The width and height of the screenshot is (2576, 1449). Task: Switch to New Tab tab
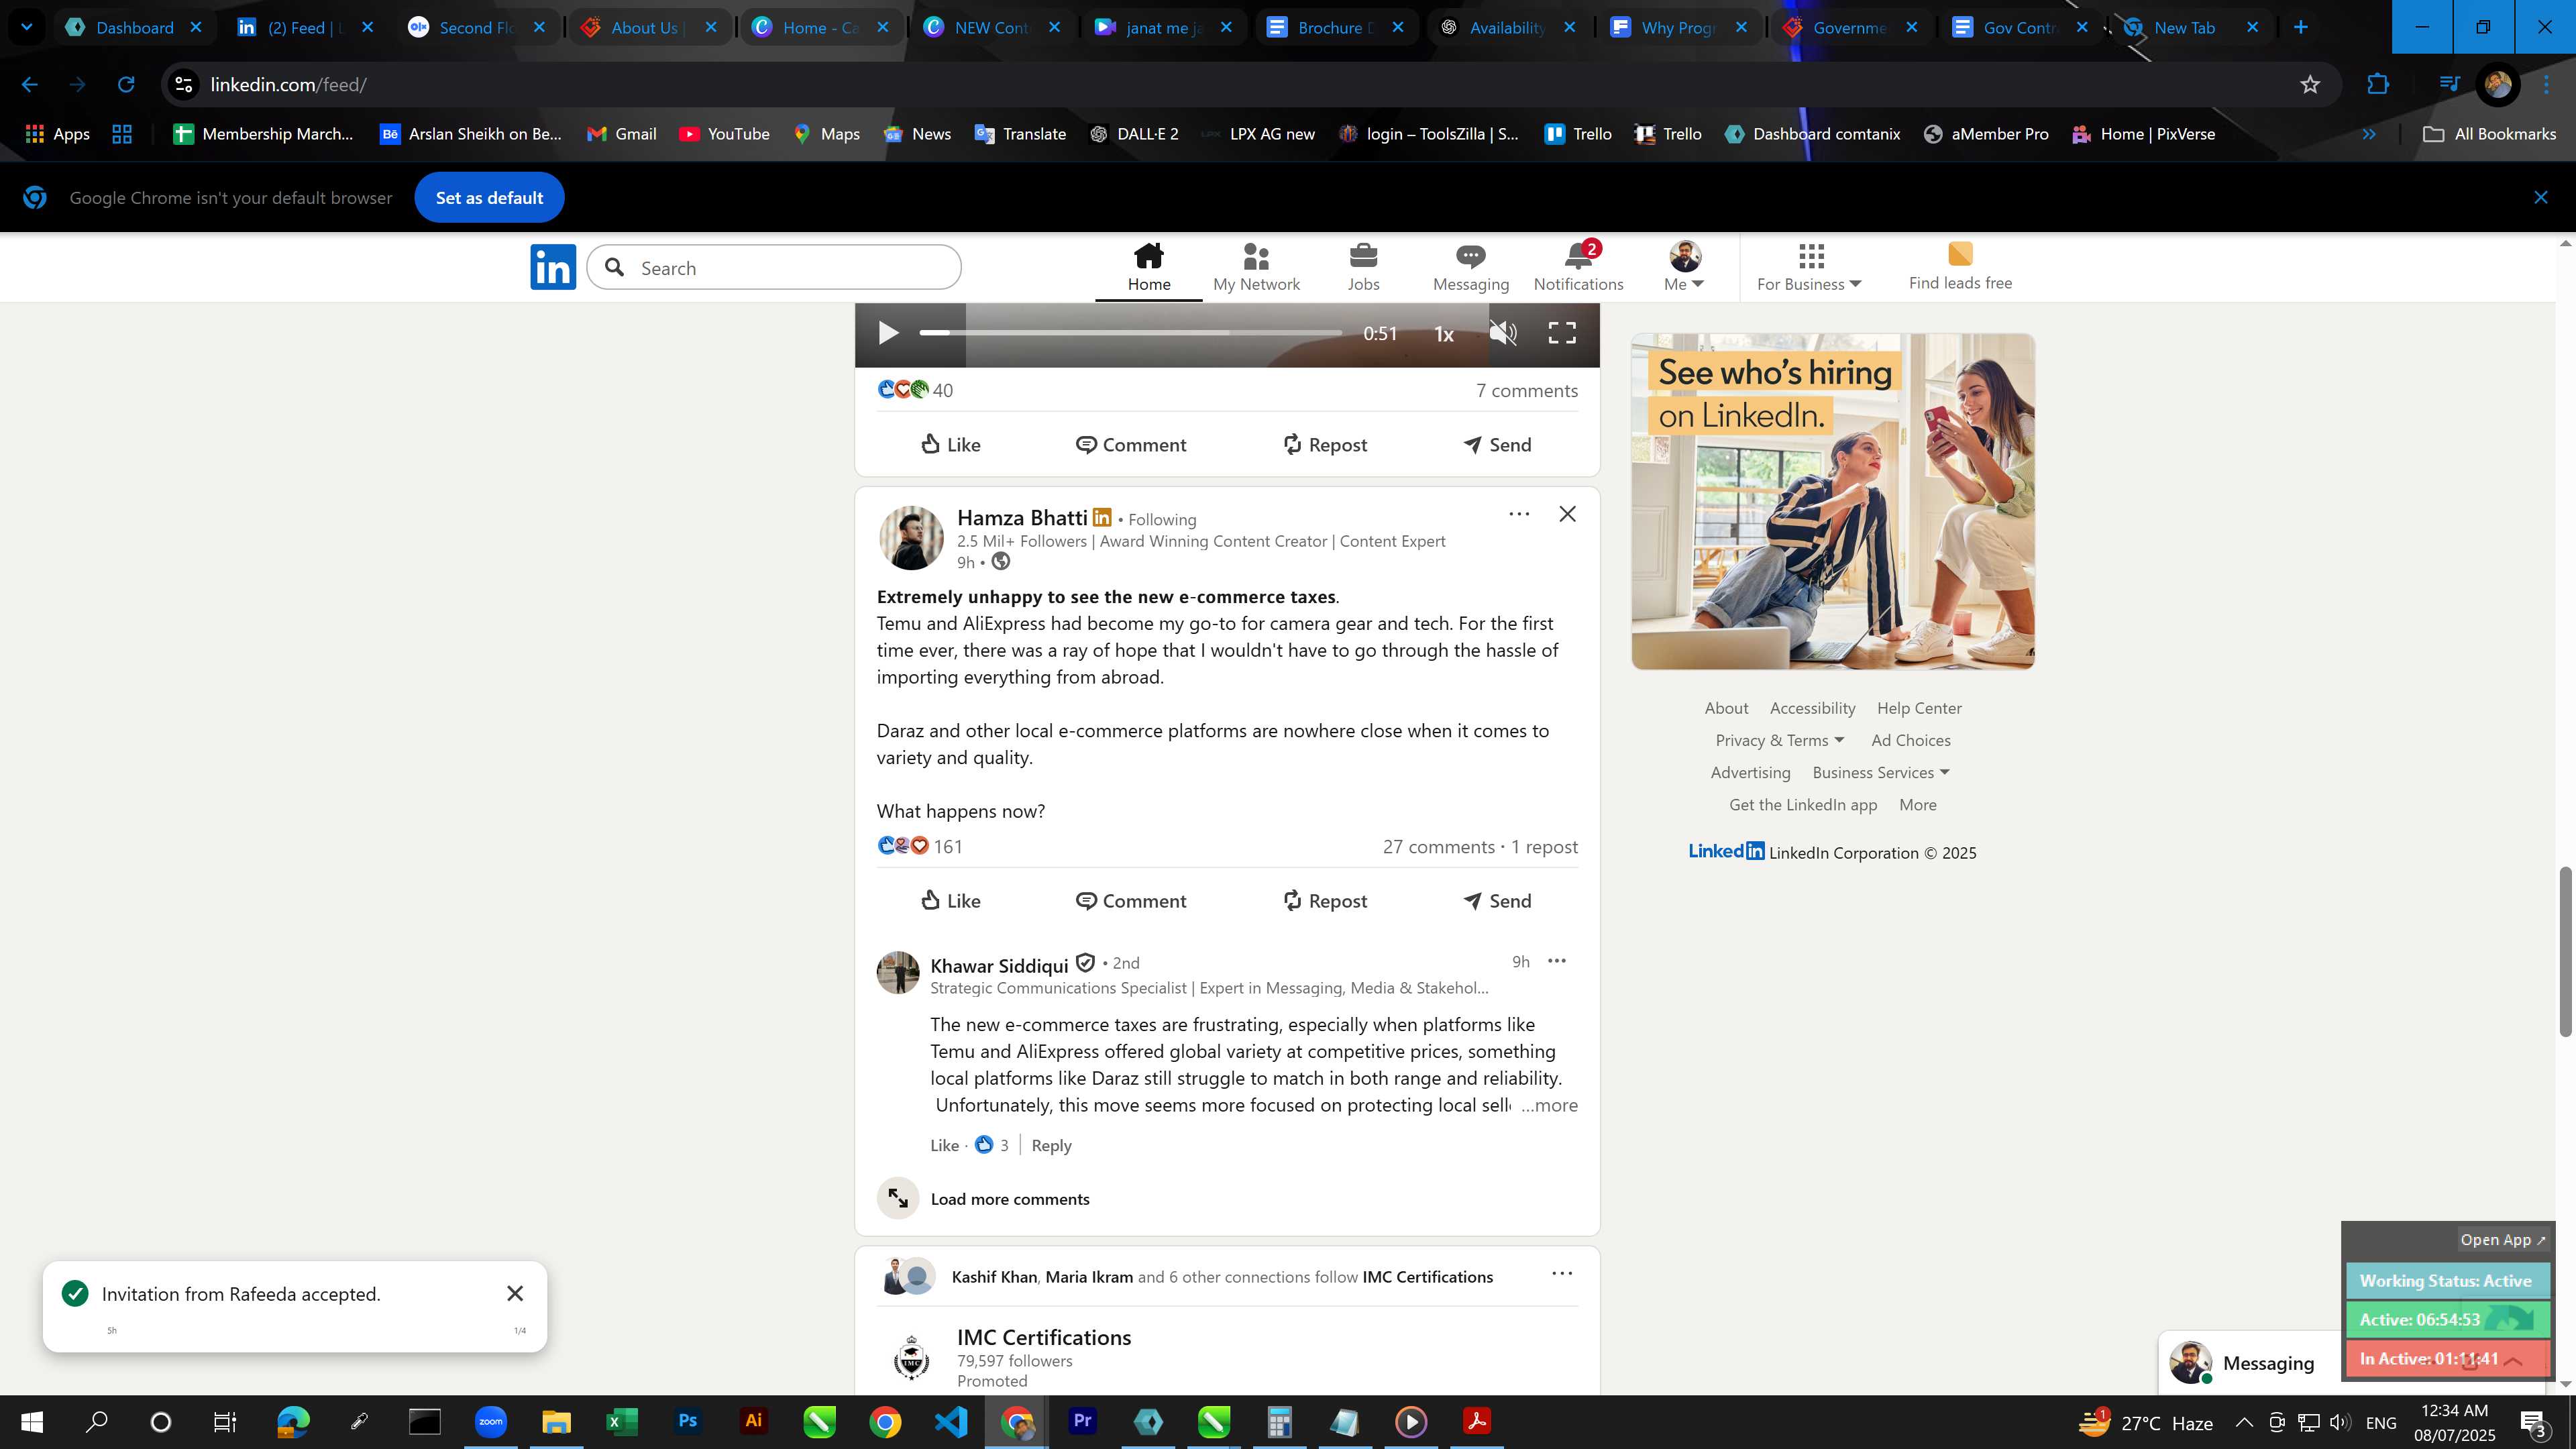pos(2184,28)
